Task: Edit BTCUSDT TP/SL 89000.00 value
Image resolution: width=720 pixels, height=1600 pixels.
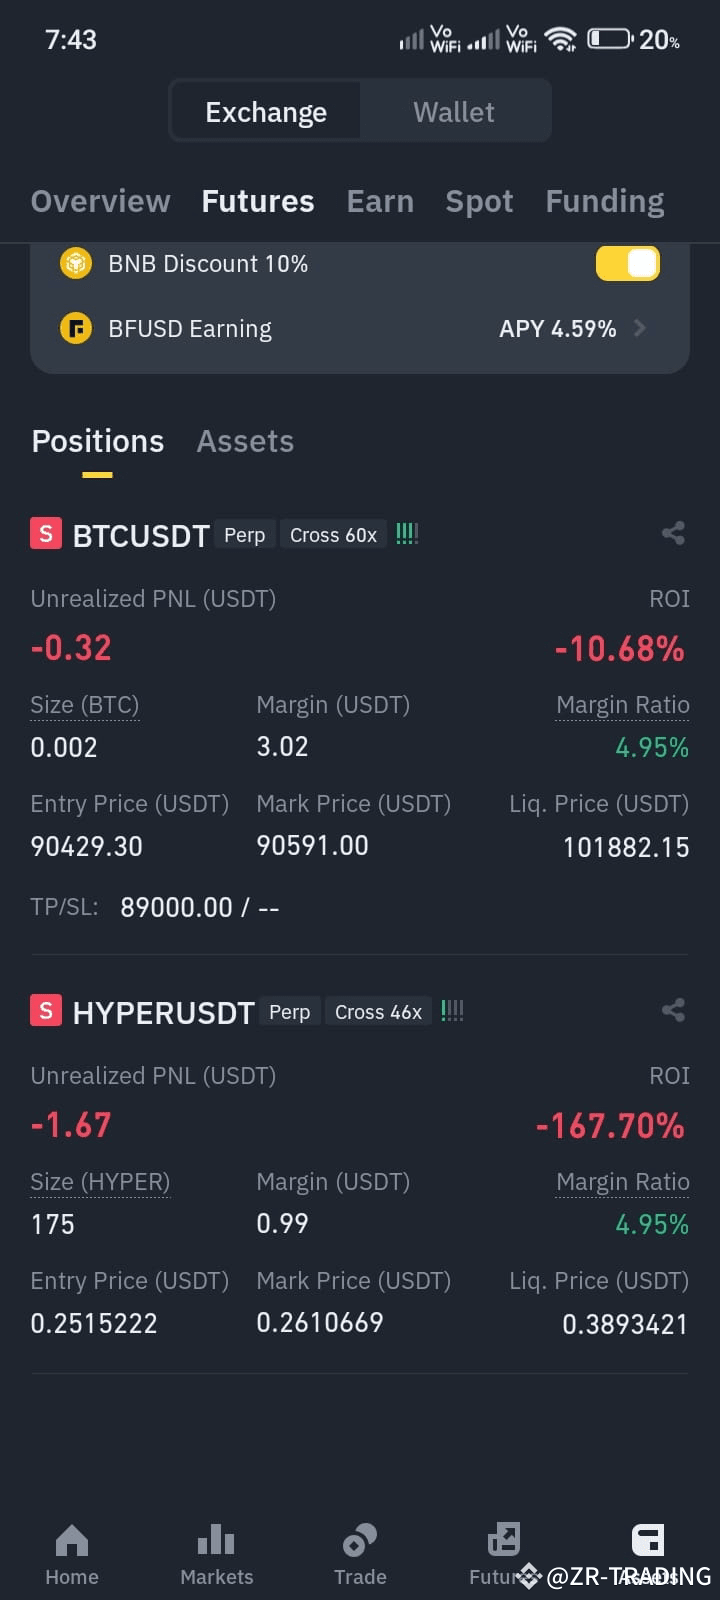Action: [x=176, y=907]
